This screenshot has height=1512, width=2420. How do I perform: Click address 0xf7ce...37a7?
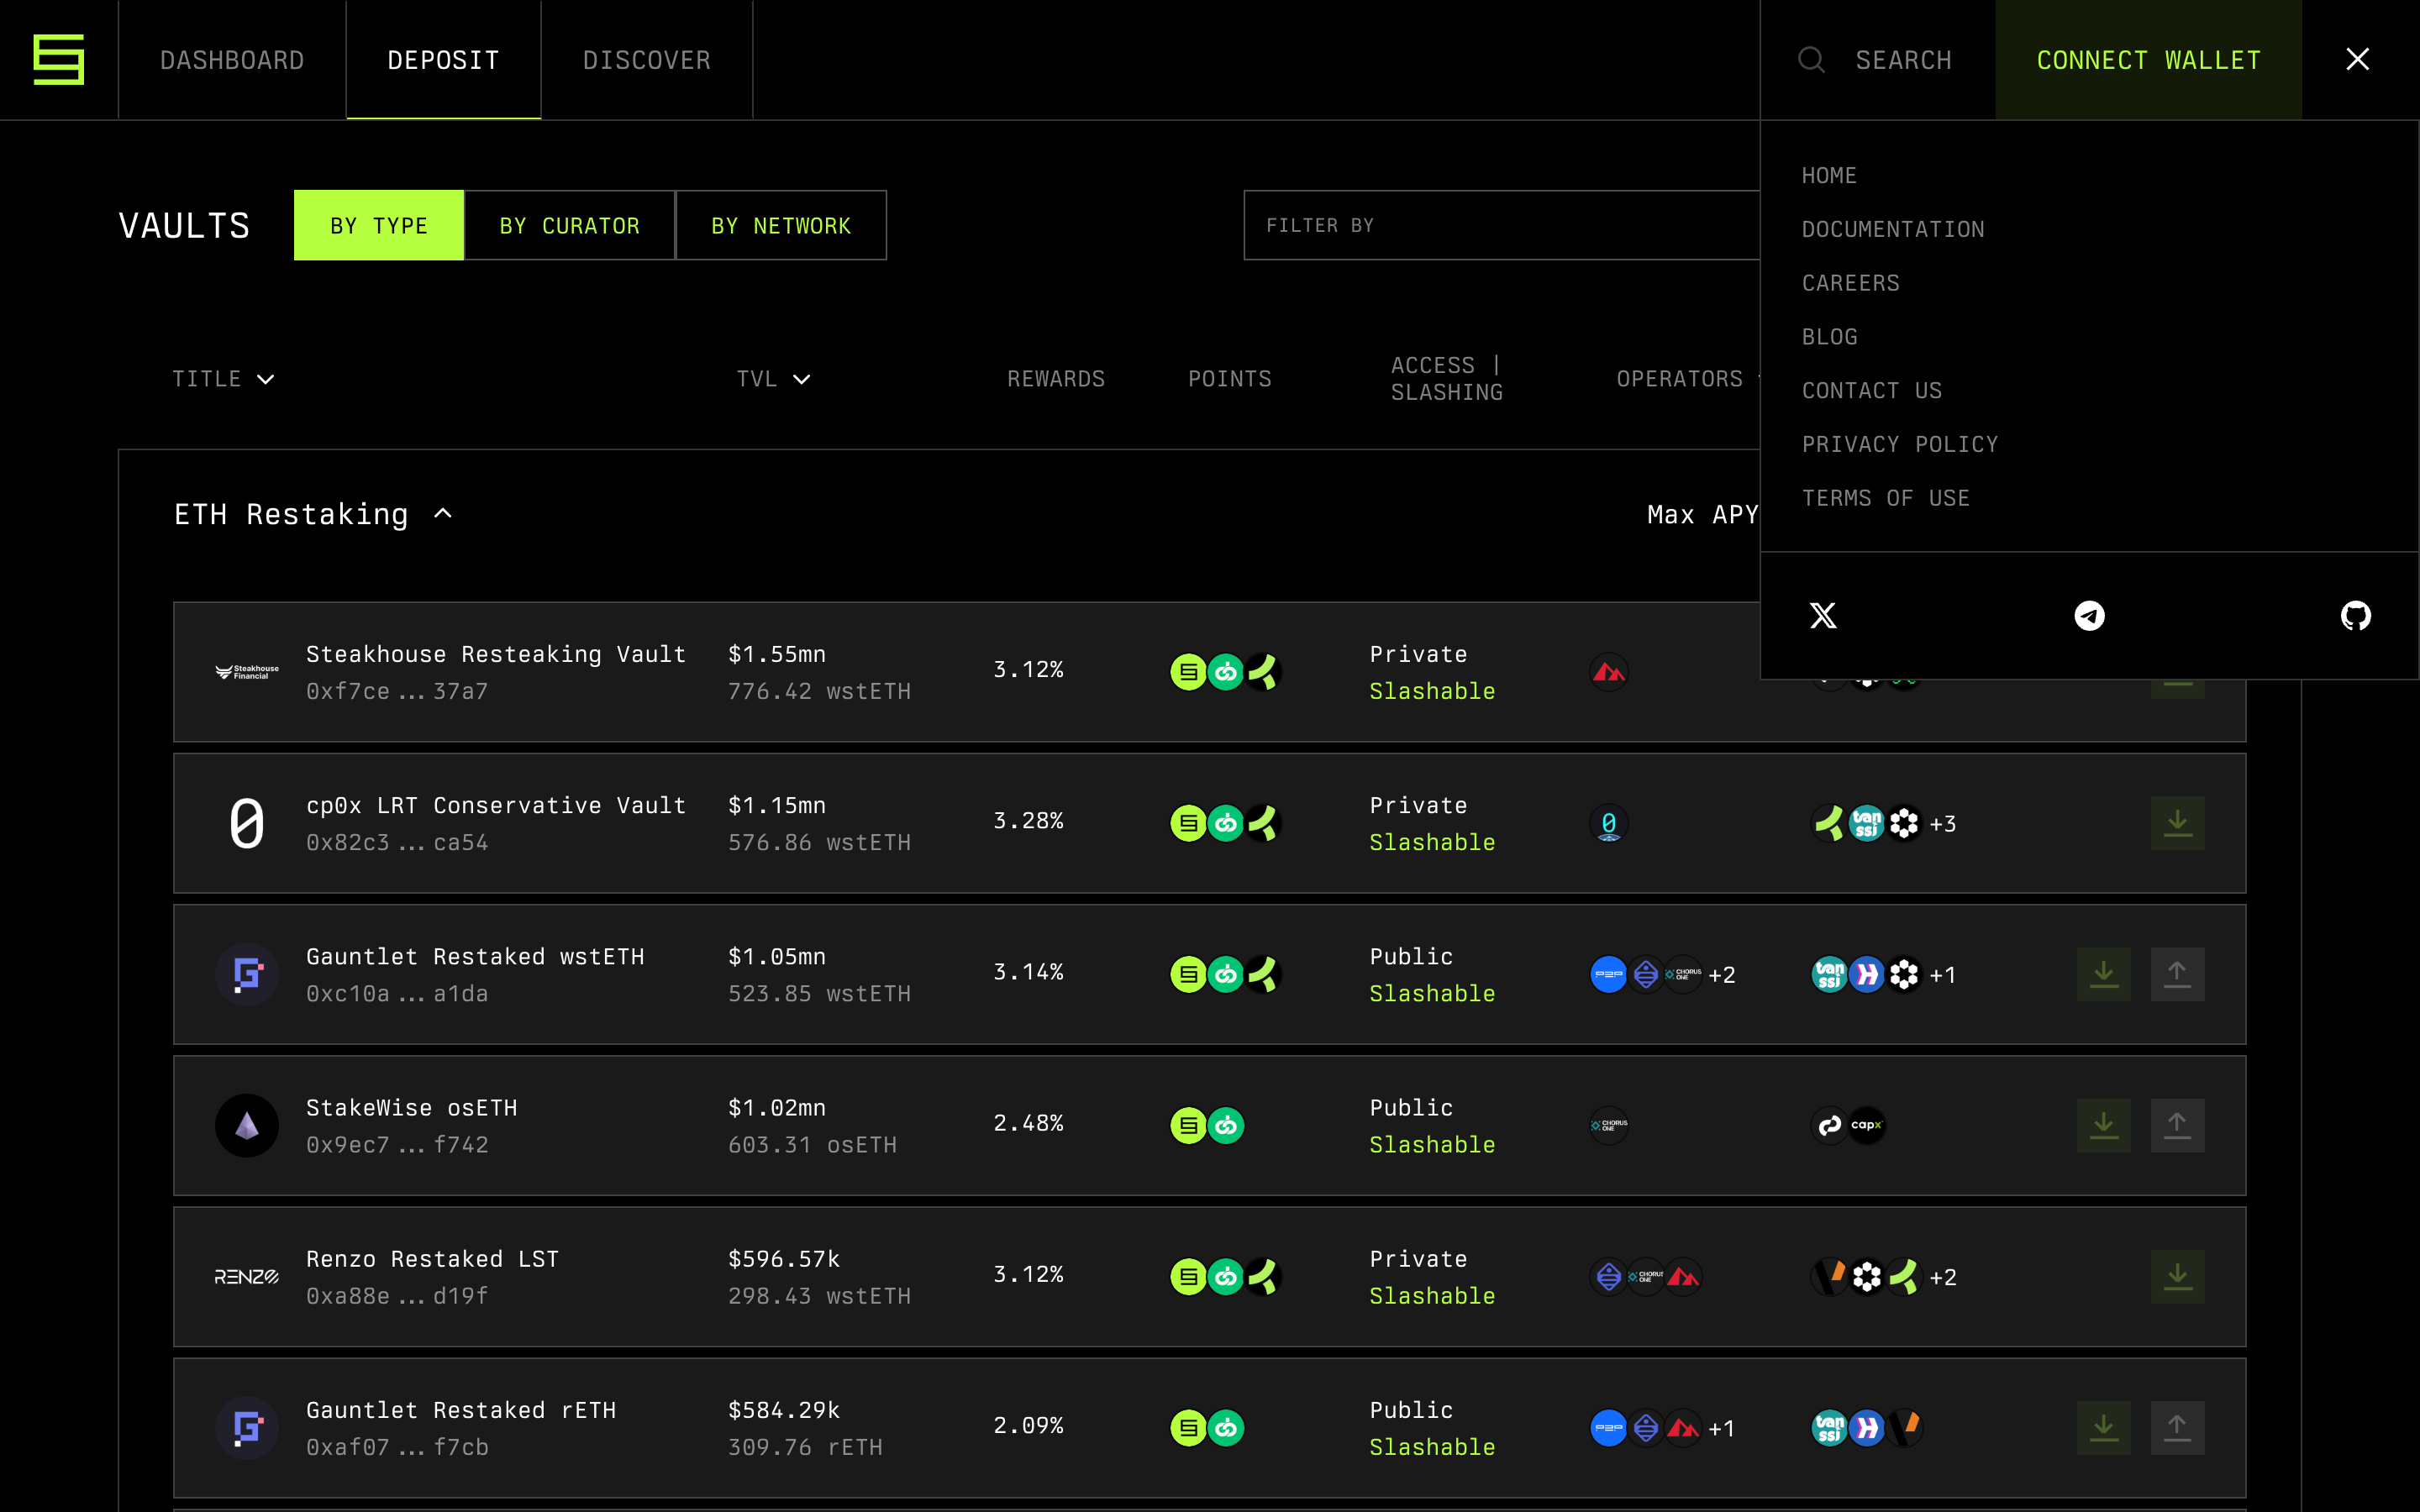pos(397,691)
